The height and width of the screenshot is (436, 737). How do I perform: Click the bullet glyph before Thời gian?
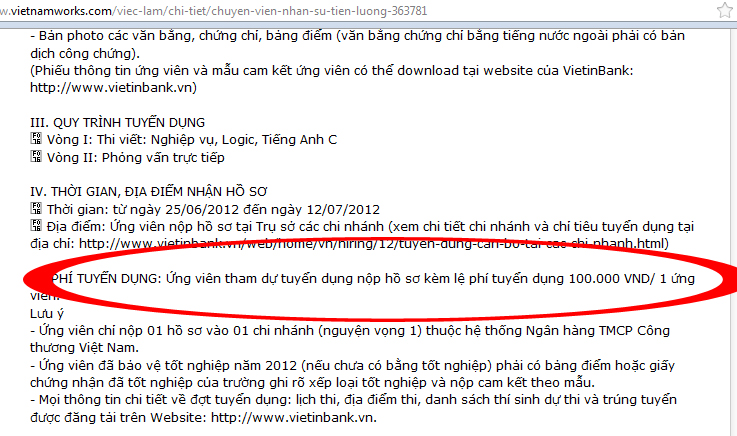38,209
